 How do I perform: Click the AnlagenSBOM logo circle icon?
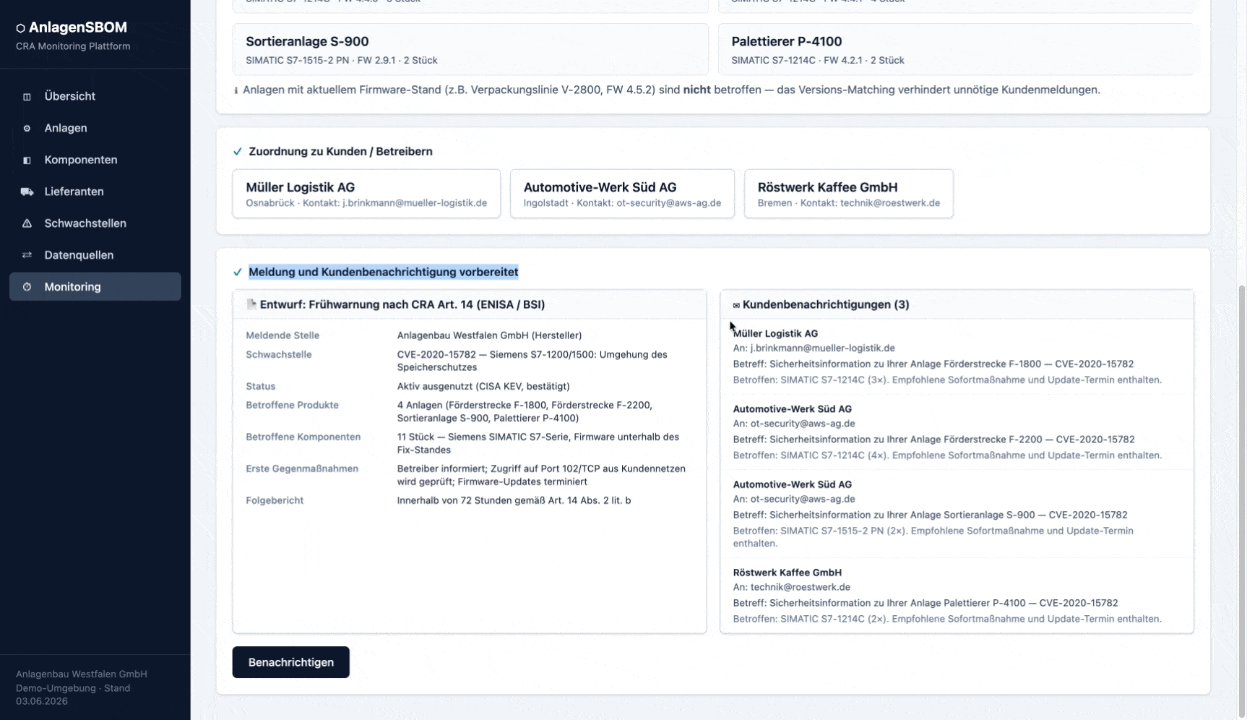21,28
